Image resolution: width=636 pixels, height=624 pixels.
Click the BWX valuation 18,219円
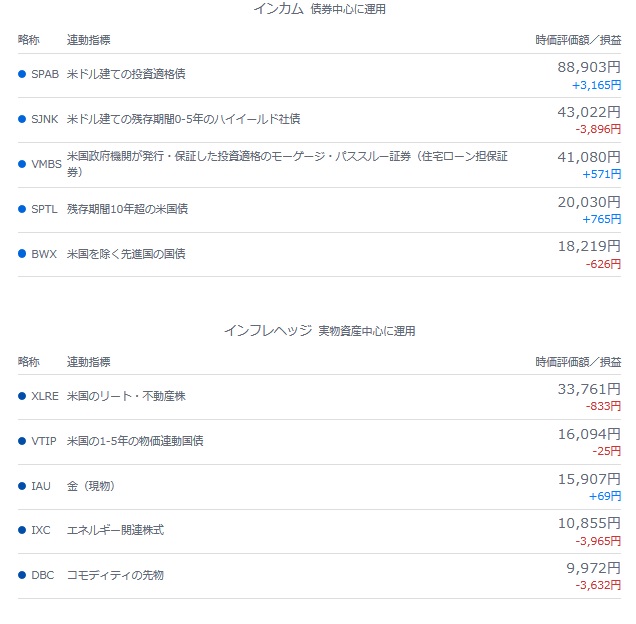tap(589, 247)
